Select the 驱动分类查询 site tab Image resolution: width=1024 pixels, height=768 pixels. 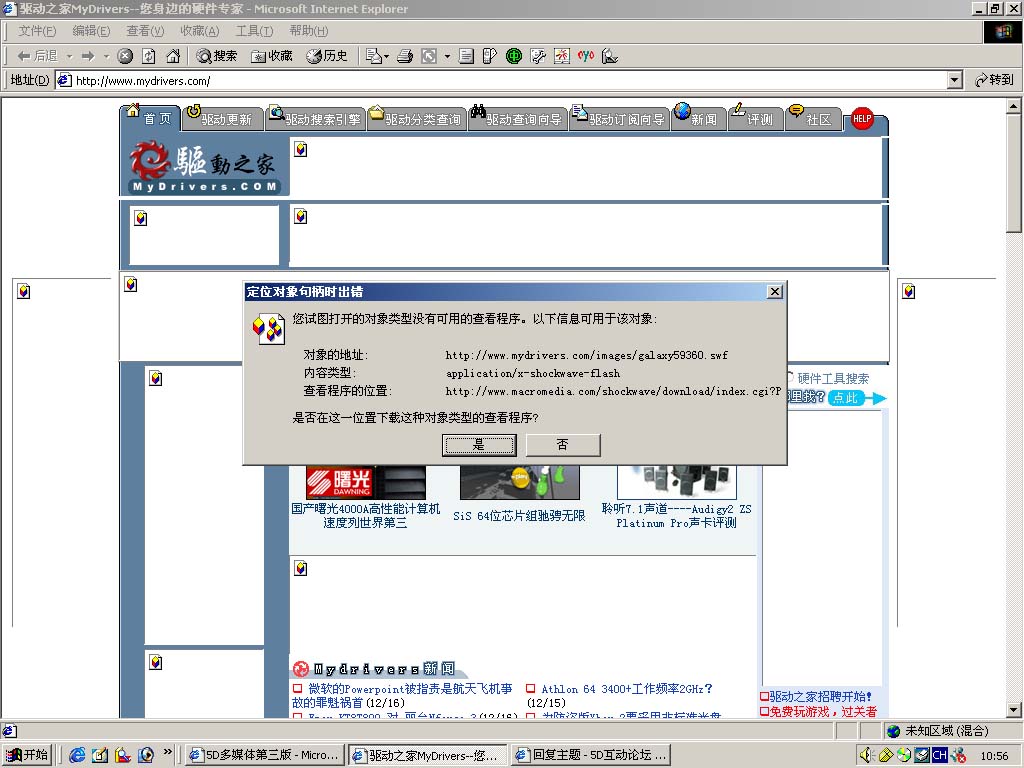pyautogui.click(x=416, y=119)
